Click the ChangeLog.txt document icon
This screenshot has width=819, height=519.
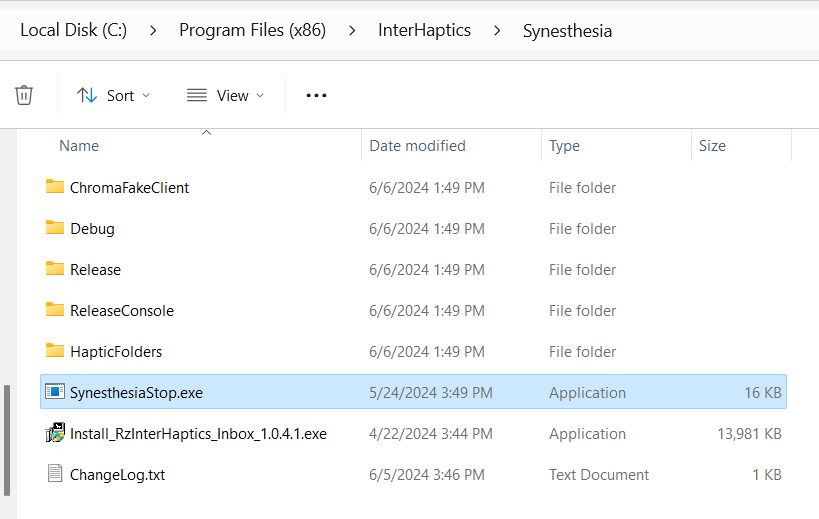(x=55, y=474)
